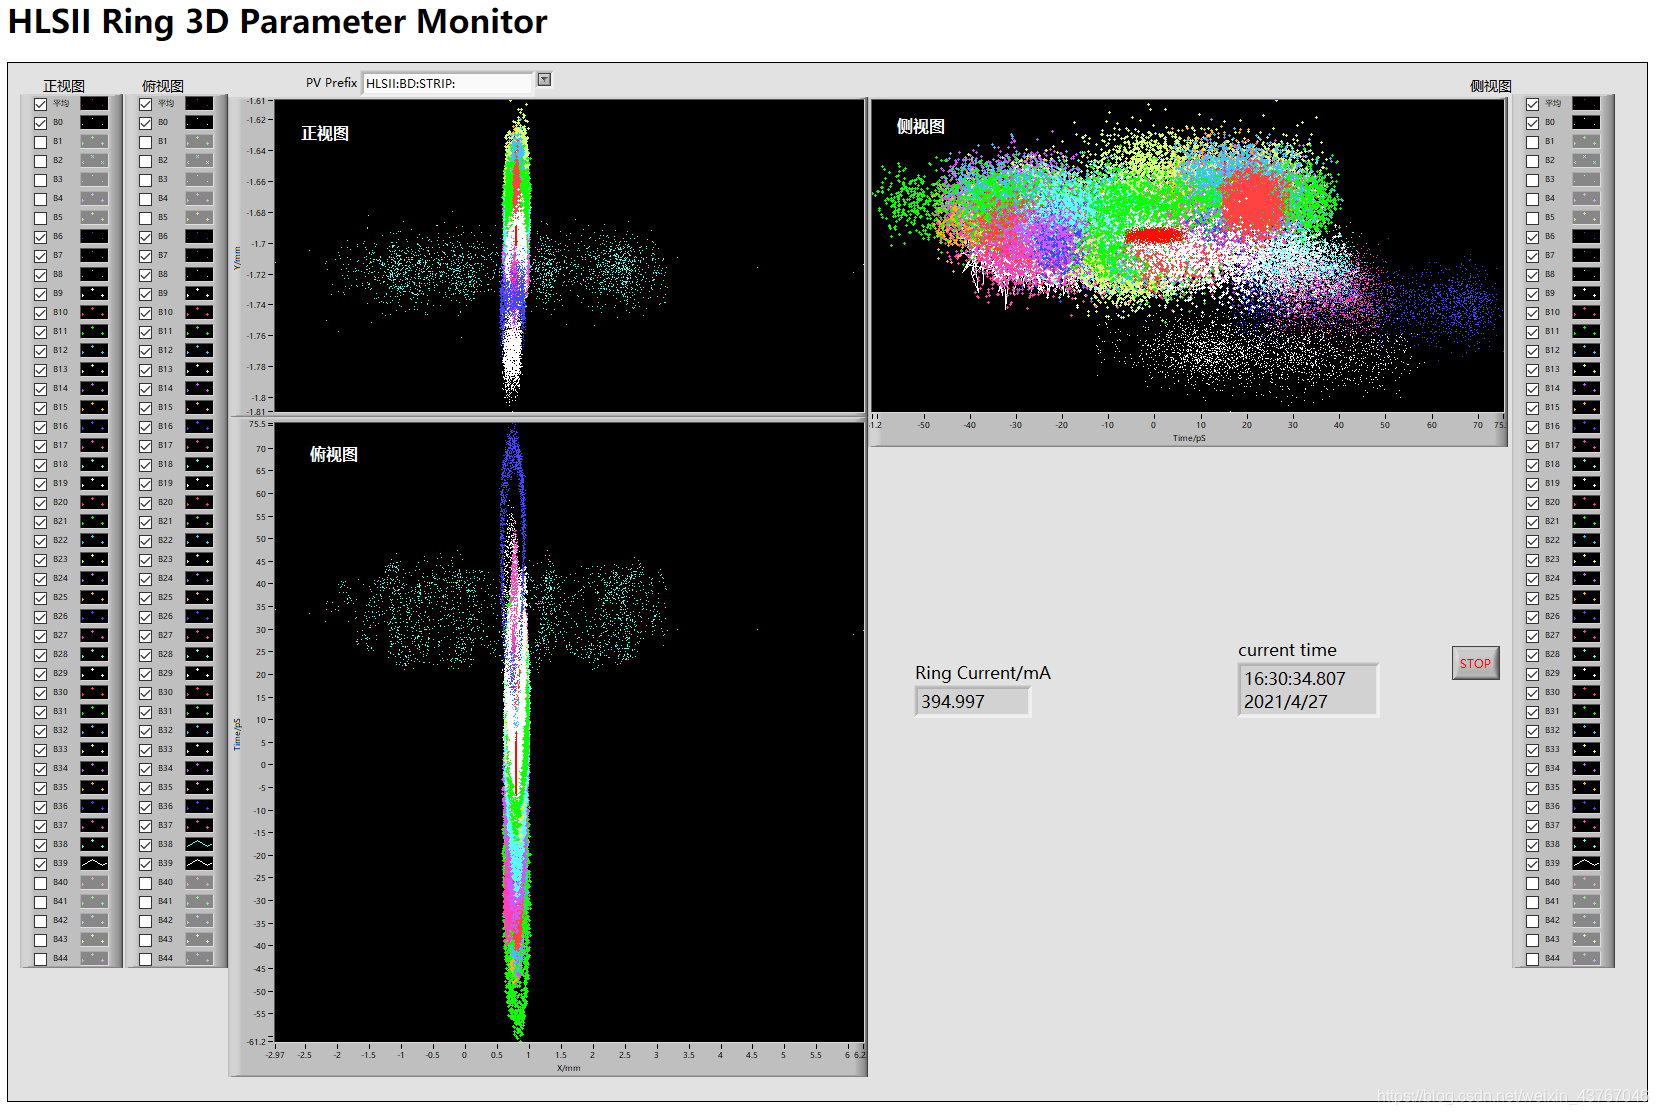
Task: Click the B9 white plot sample in 正视图 legend
Action: tap(94, 293)
